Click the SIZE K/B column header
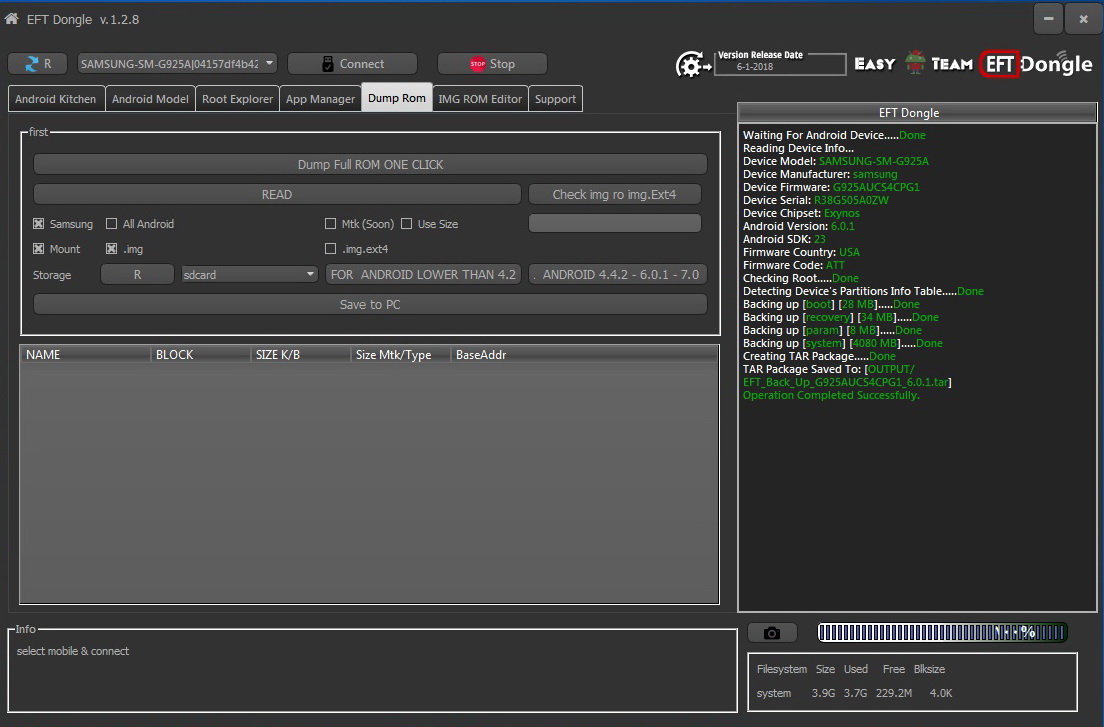The width and height of the screenshot is (1104, 727). [301, 355]
